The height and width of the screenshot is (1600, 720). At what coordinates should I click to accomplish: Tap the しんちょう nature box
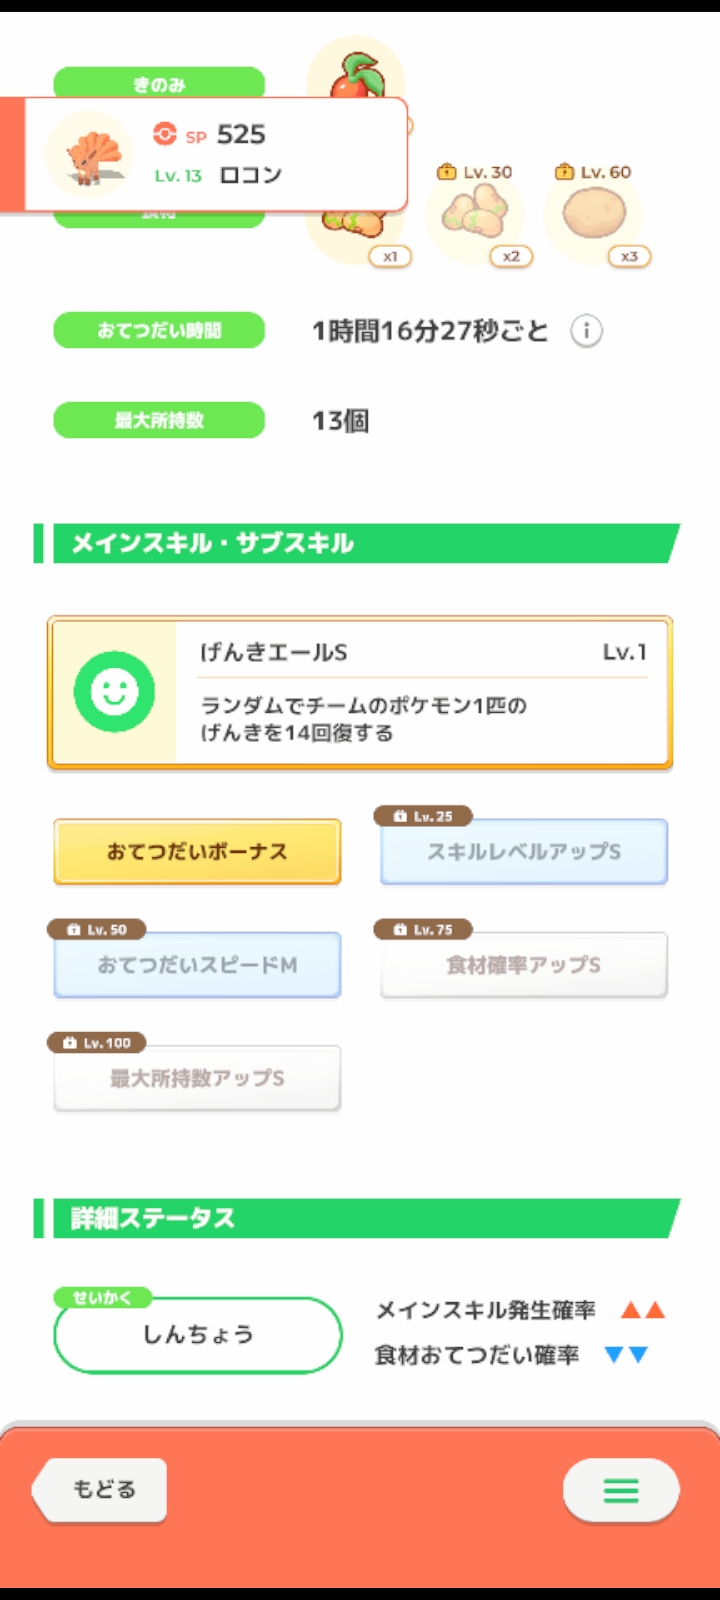coord(198,1335)
